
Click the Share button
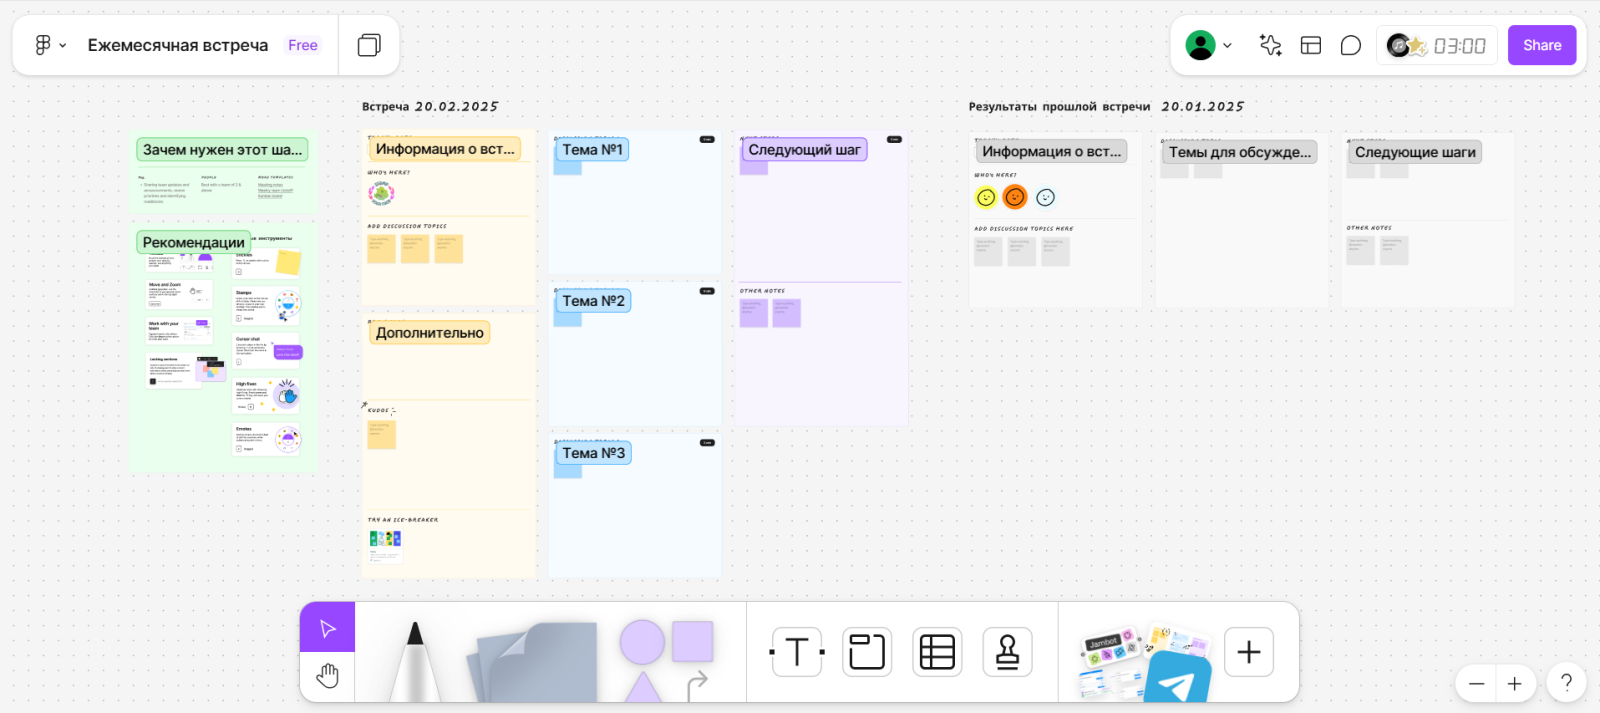[x=1542, y=45]
